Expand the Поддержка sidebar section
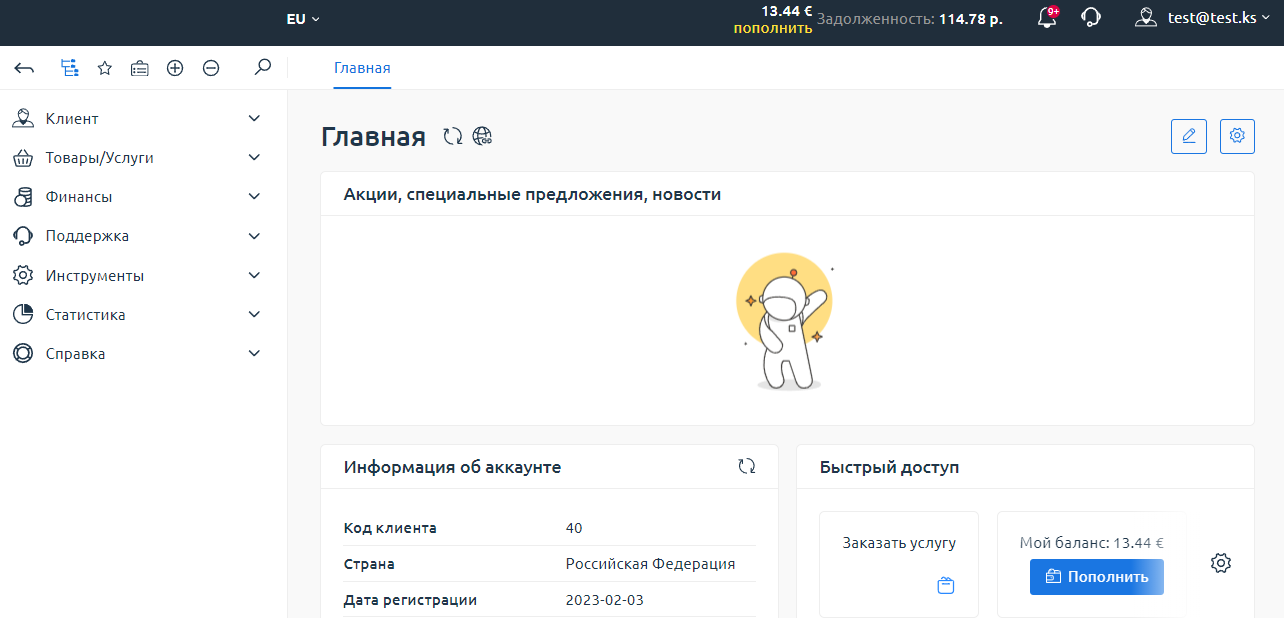 (x=136, y=236)
